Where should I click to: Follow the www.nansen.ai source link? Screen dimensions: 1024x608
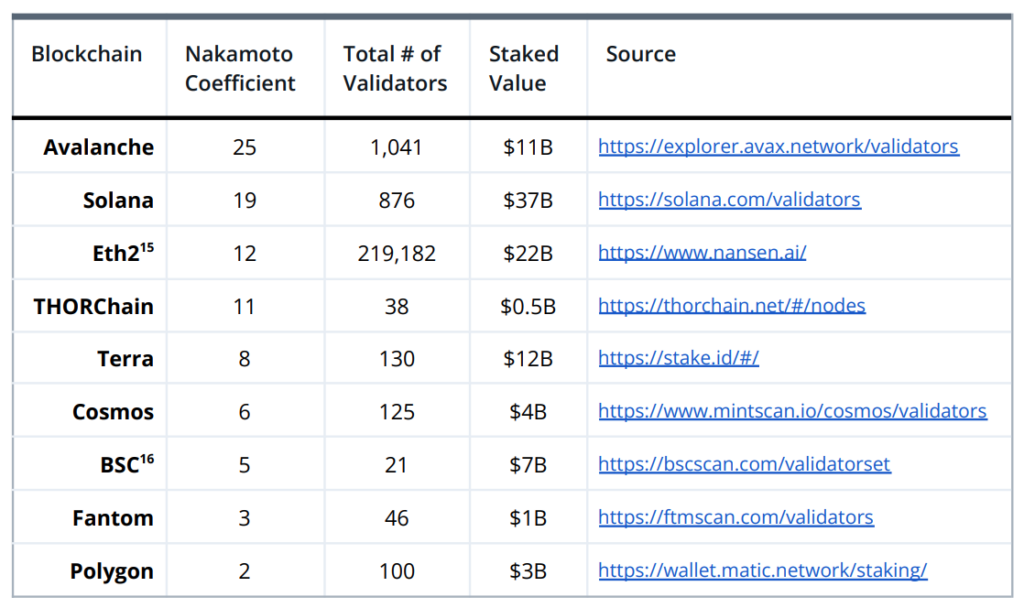coord(702,252)
